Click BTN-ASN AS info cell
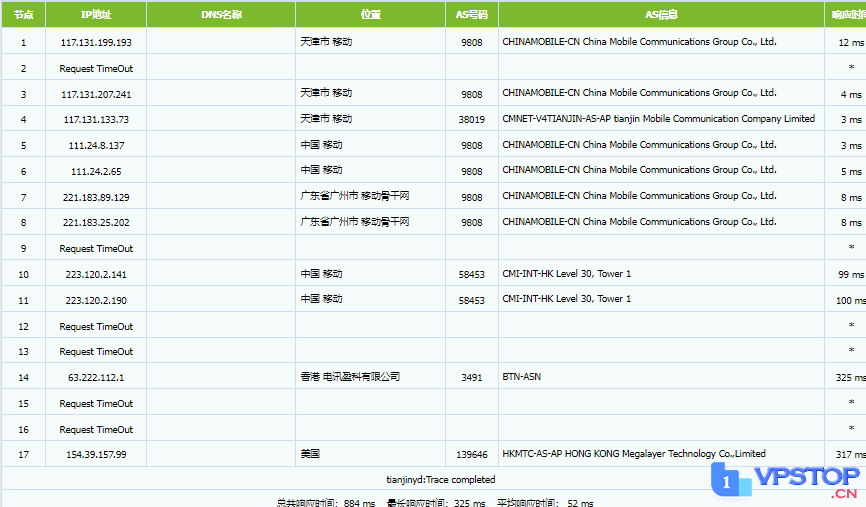 (661, 377)
